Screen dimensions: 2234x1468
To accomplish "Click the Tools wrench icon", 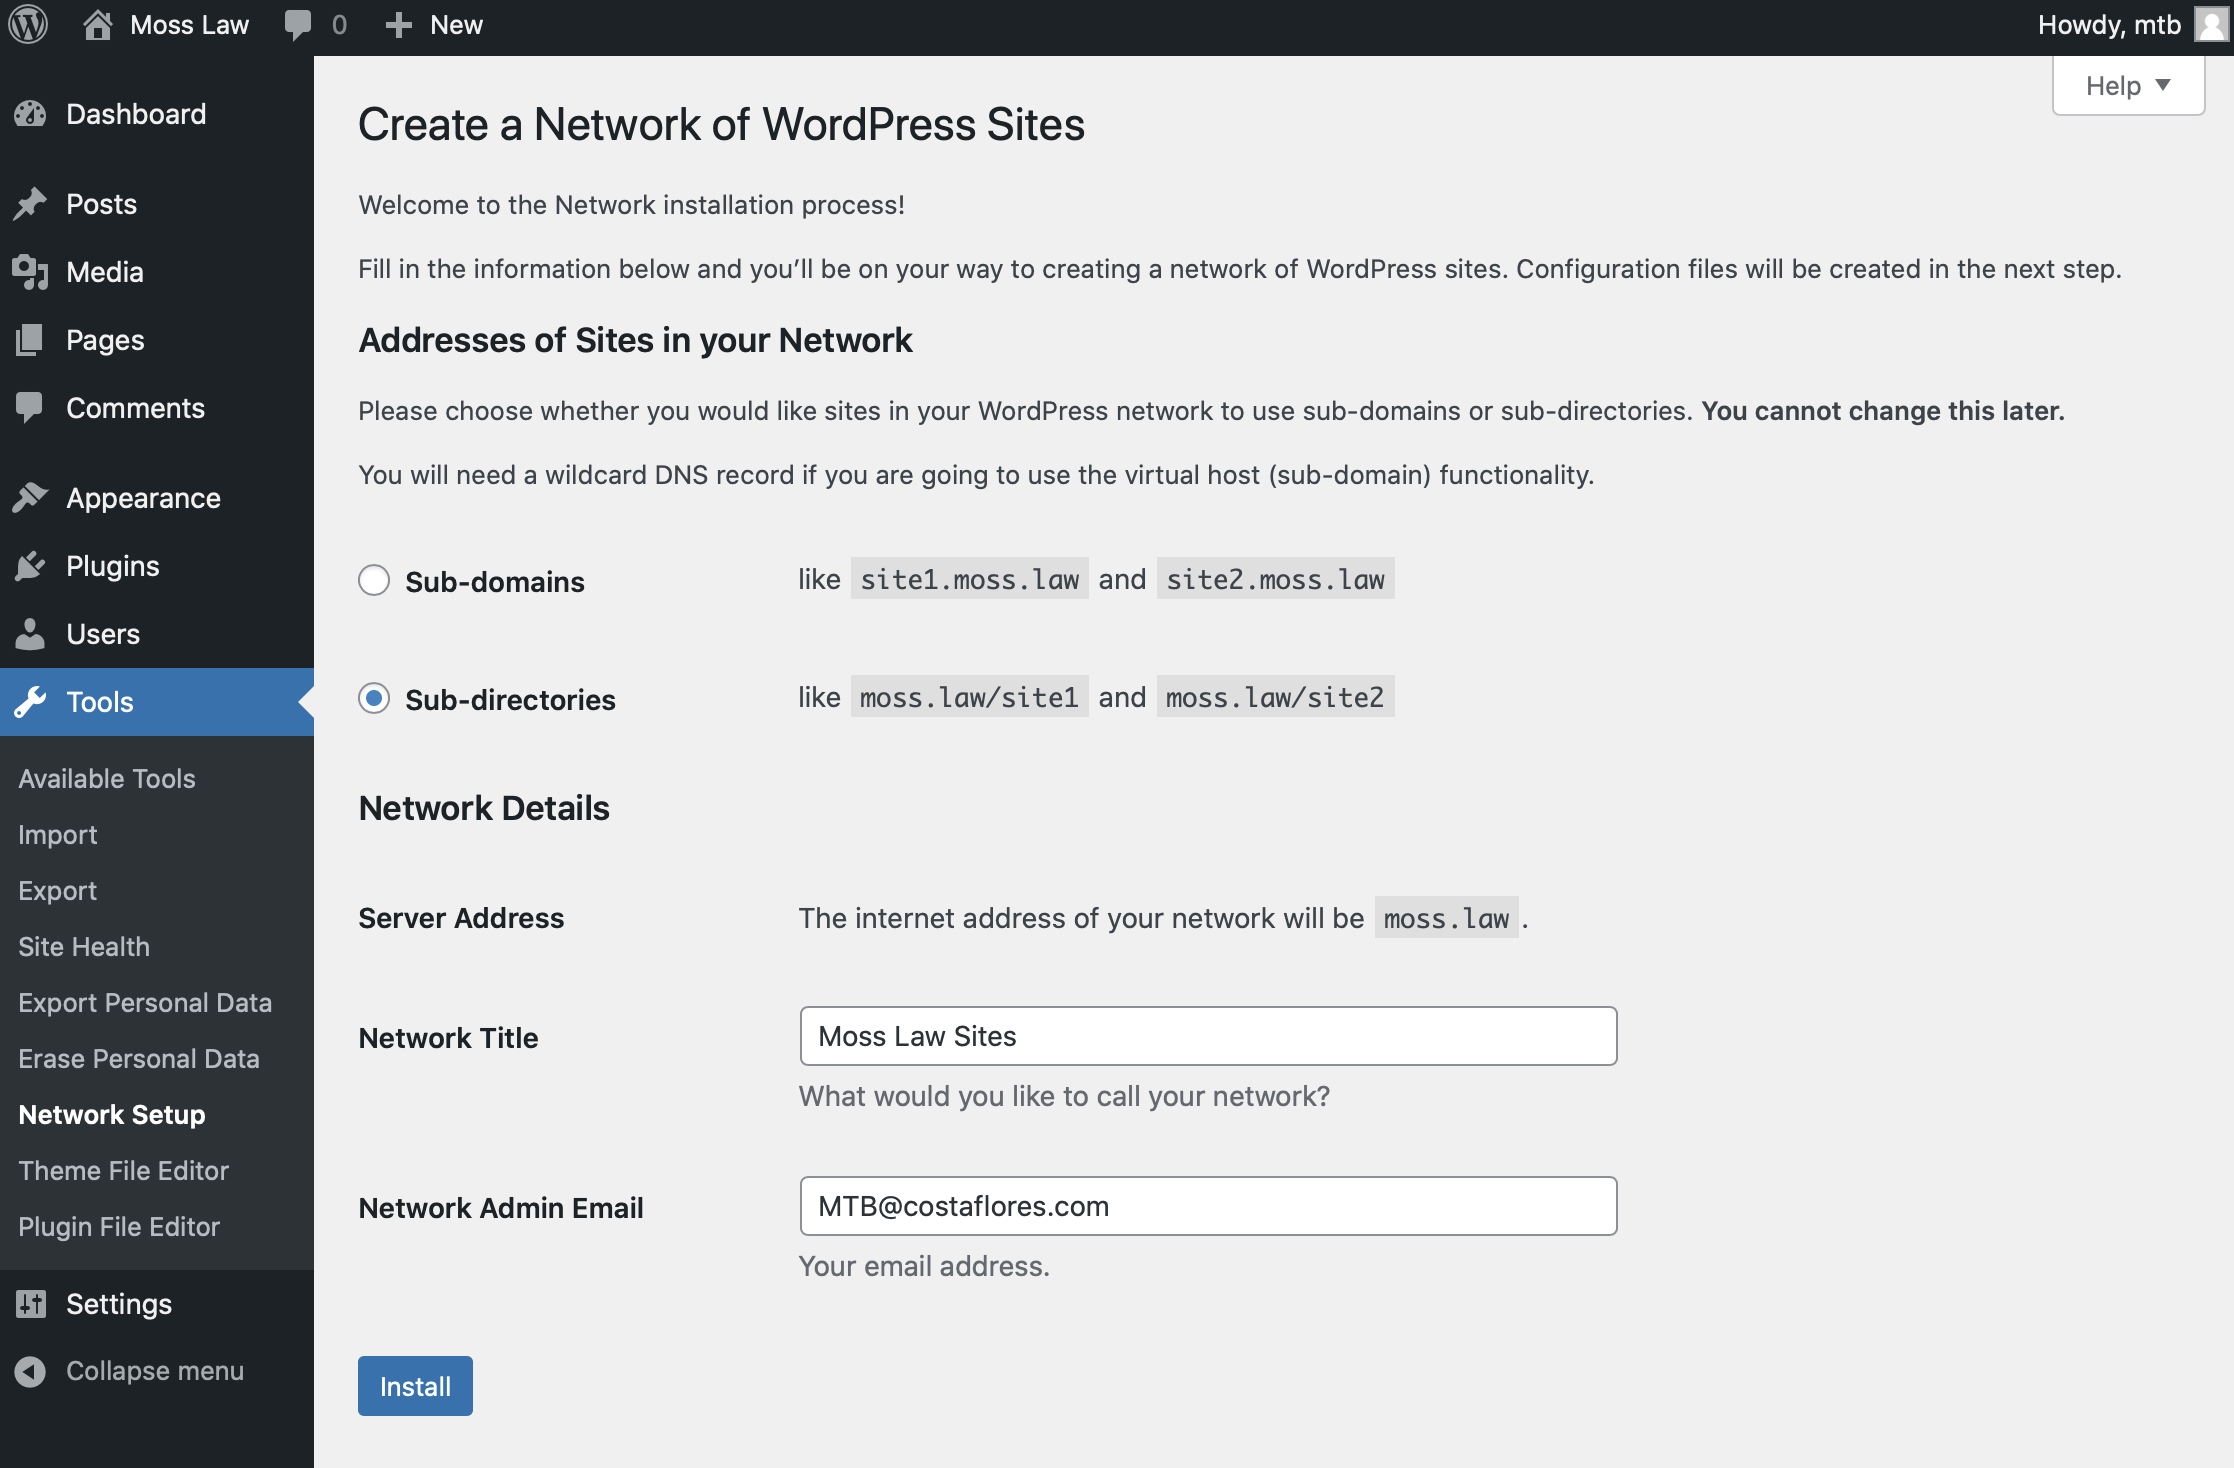I will (x=31, y=702).
